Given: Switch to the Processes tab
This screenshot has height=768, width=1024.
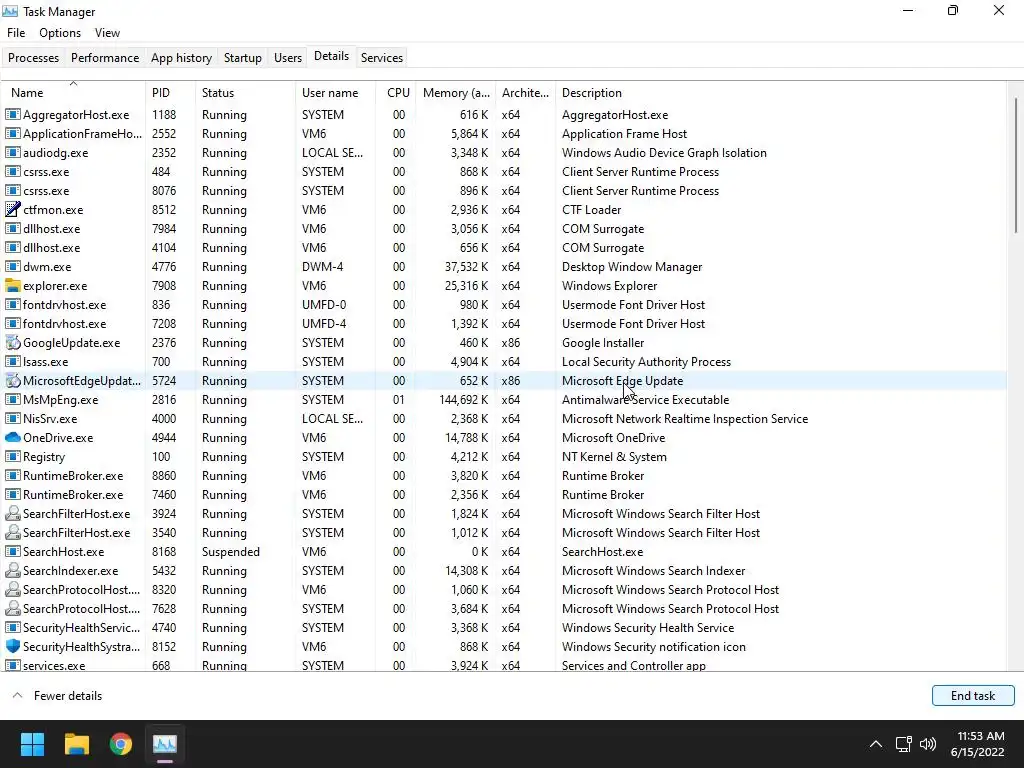Looking at the screenshot, I should point(33,57).
